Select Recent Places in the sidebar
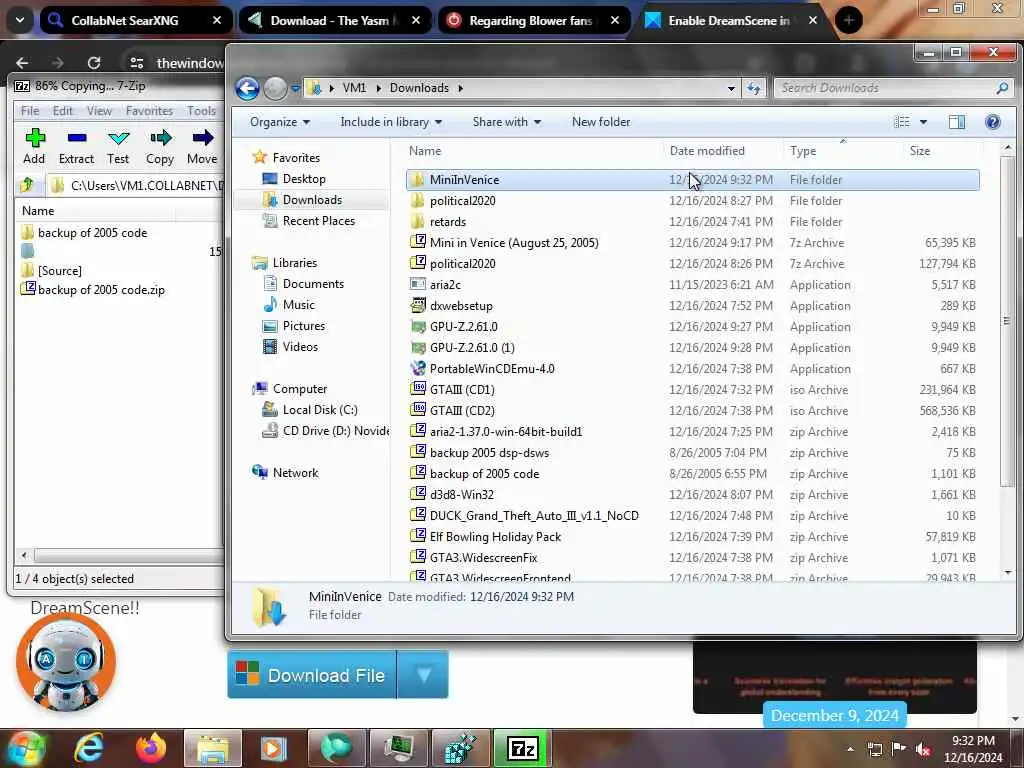Screen dimensions: 1024x768 [319, 221]
